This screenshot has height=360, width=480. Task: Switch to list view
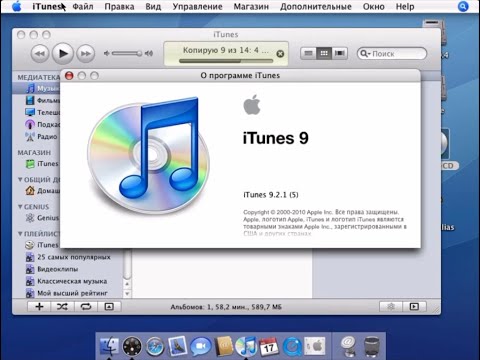308,53
